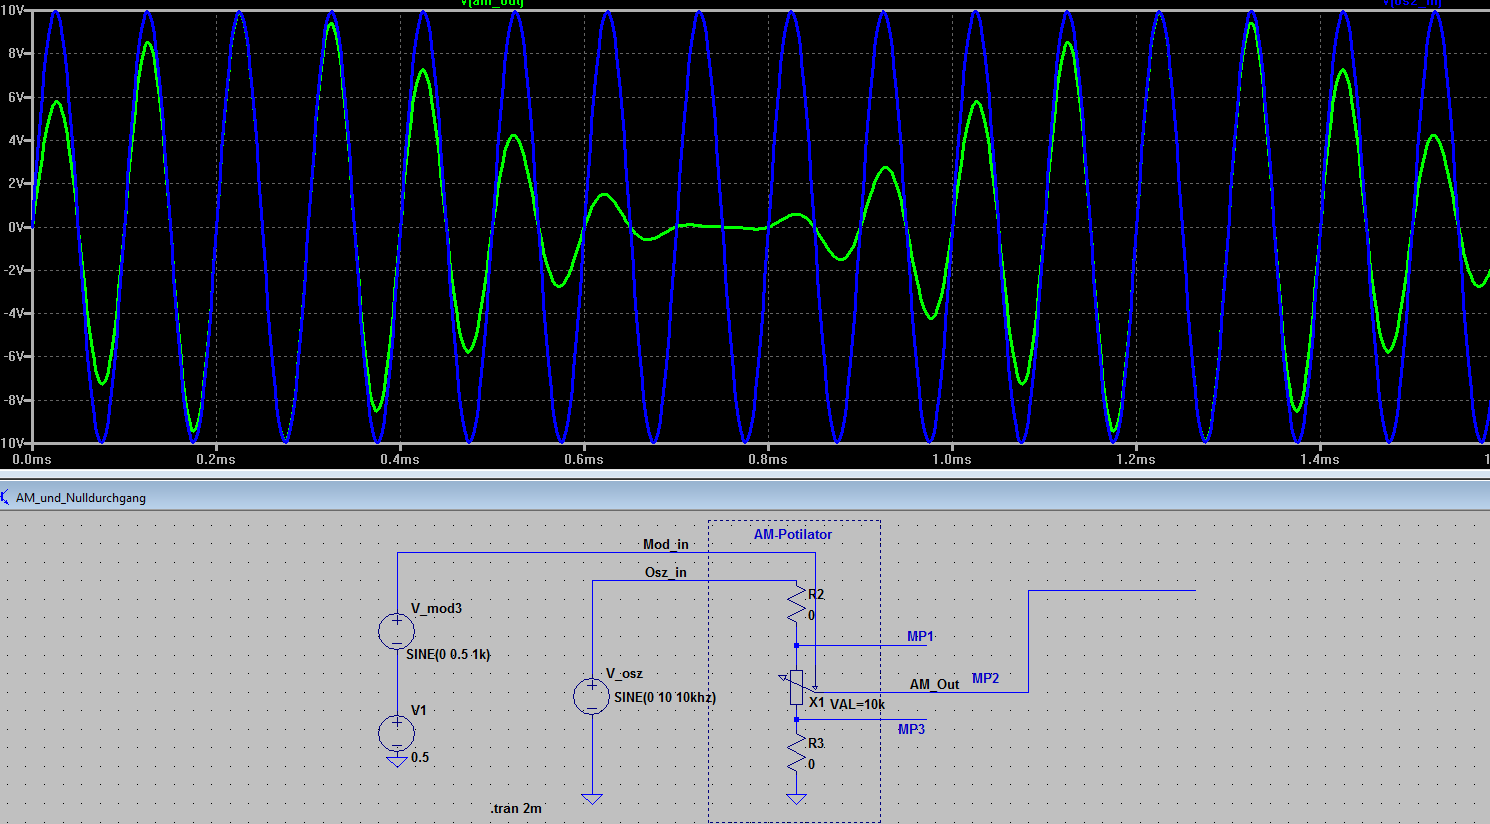Click the 2V label on the vertical axis

[x=15, y=183]
